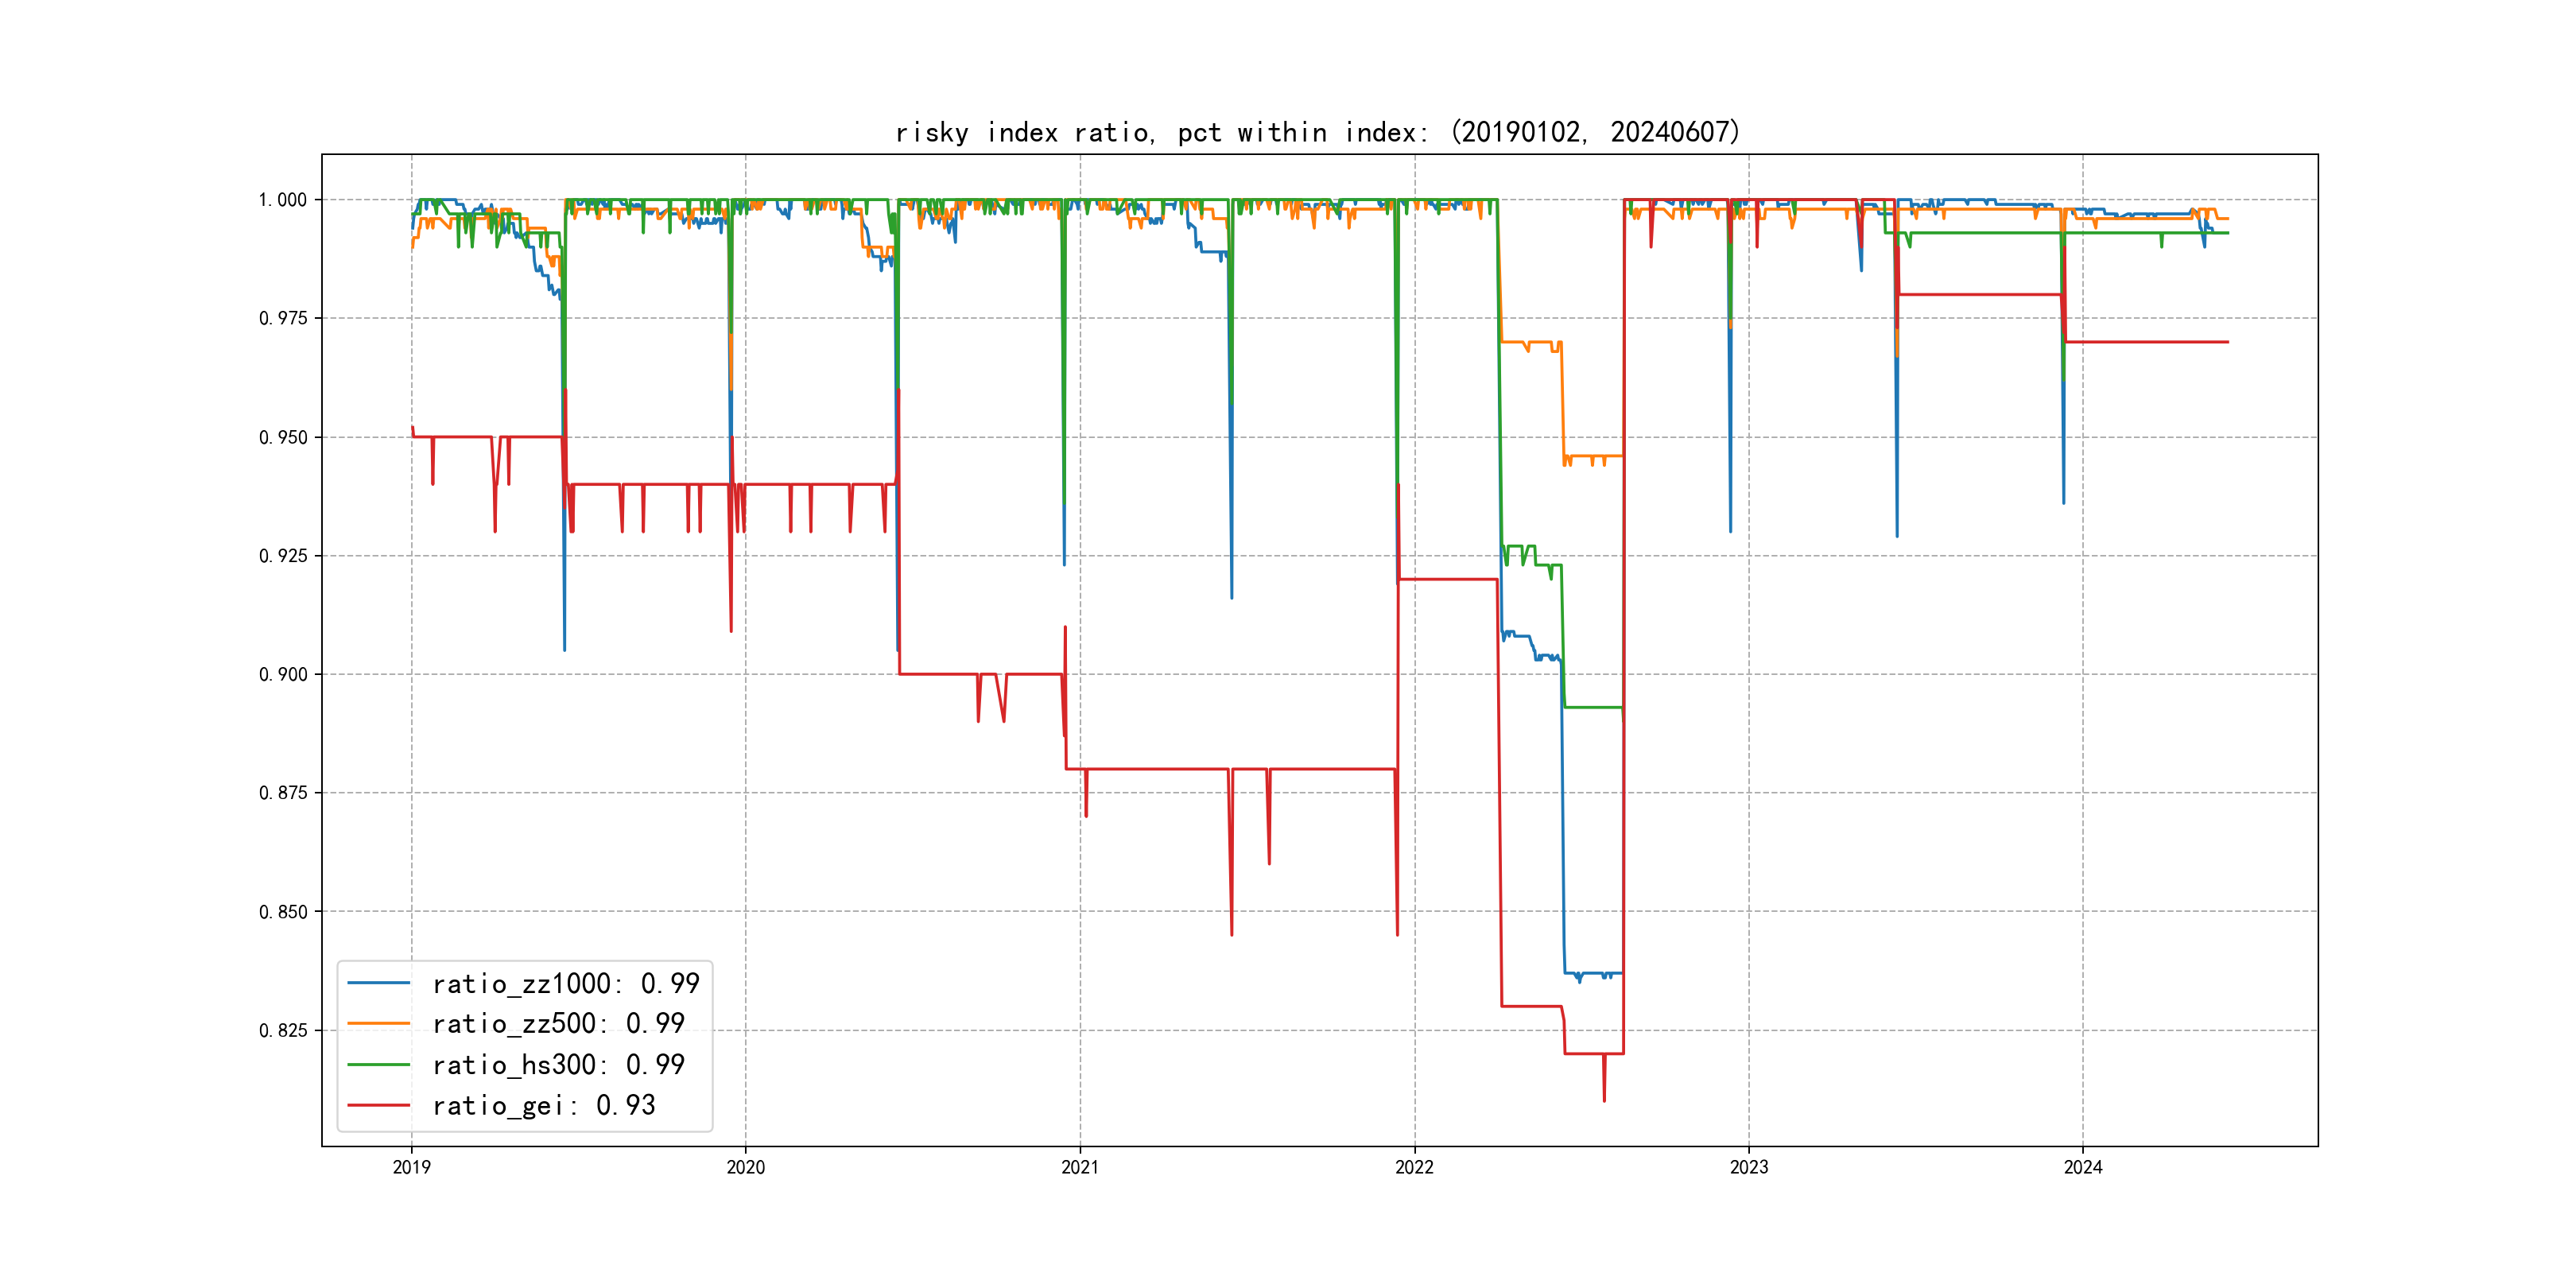Image resolution: width=2576 pixels, height=1288 pixels.
Task: Click the 0.825 y-axis tick label
Action: click(x=283, y=1030)
